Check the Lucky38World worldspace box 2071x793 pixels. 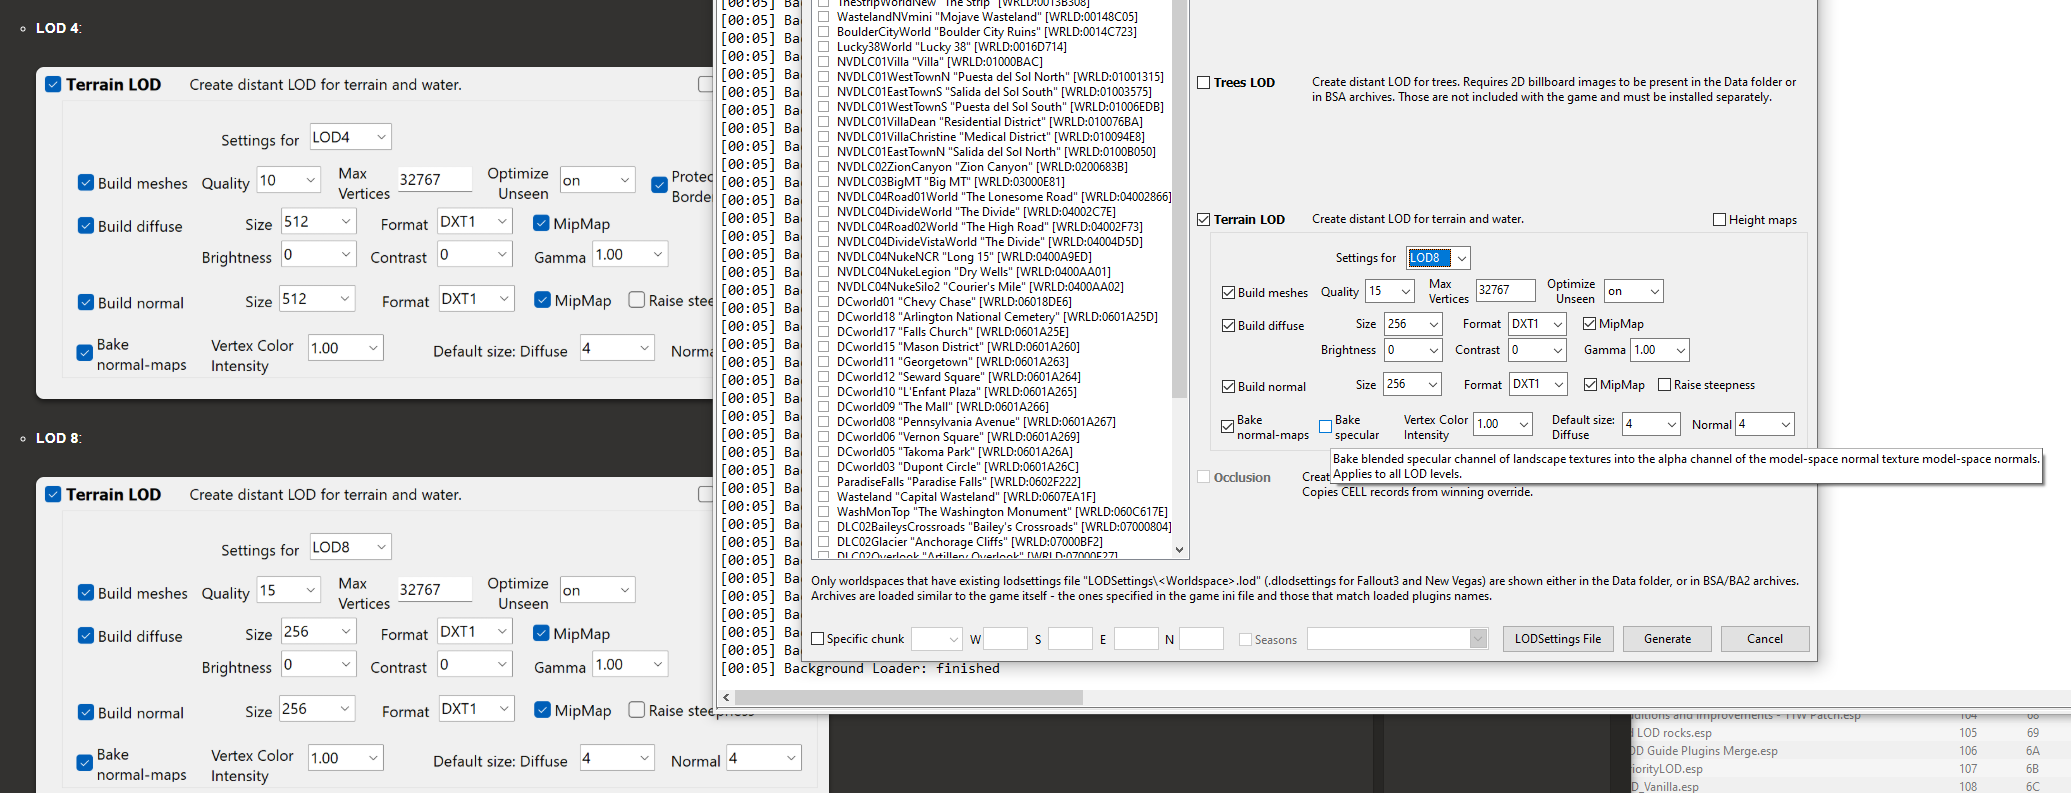(x=824, y=47)
